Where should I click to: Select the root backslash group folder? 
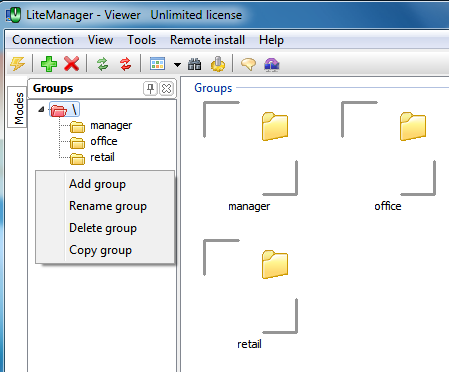(64, 109)
